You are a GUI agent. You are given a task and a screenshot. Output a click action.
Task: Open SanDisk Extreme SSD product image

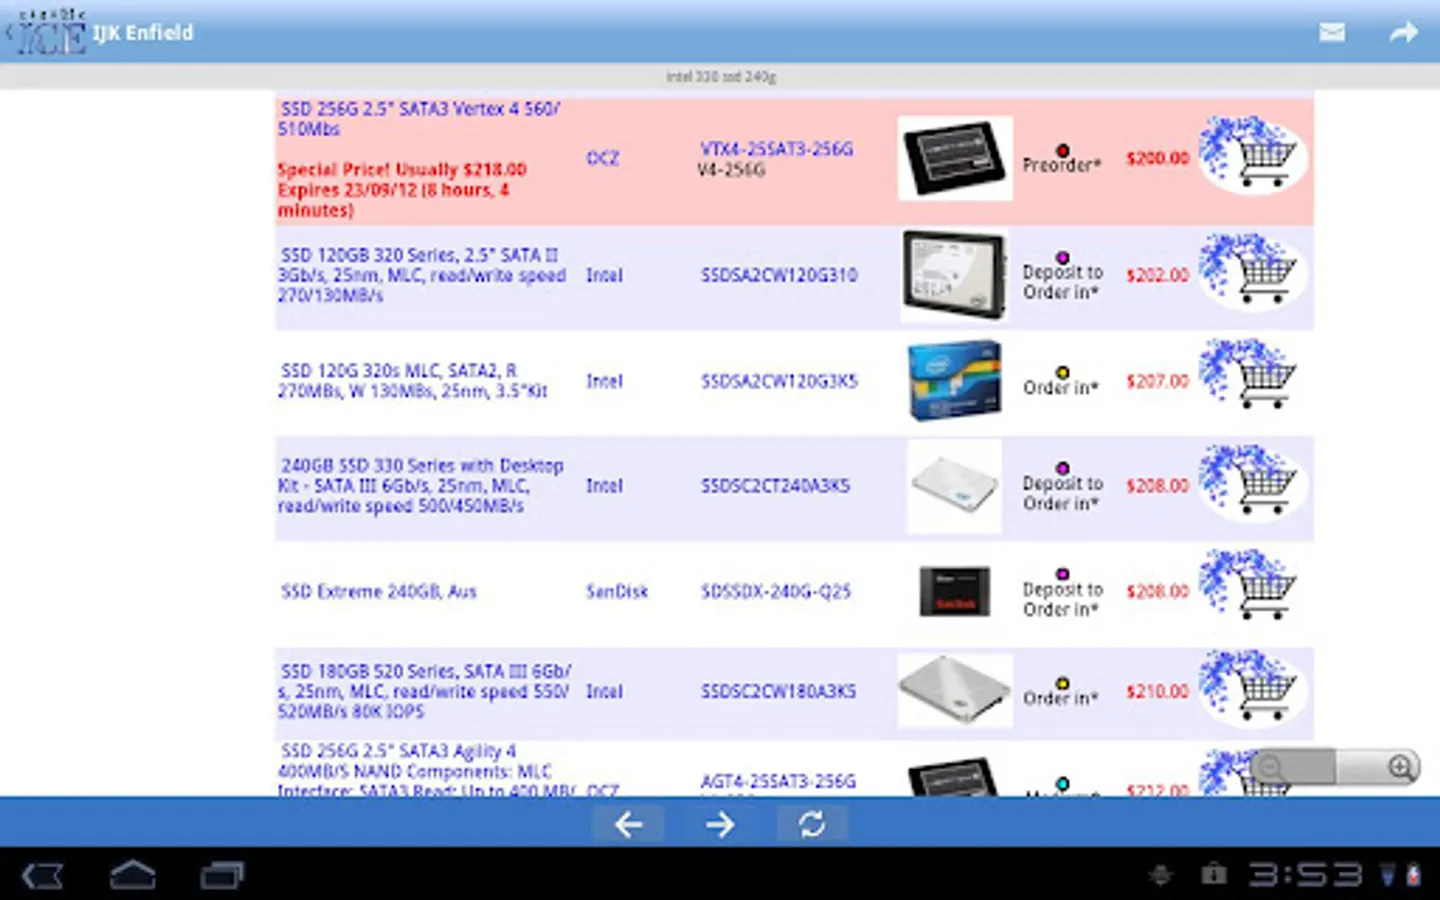(955, 591)
